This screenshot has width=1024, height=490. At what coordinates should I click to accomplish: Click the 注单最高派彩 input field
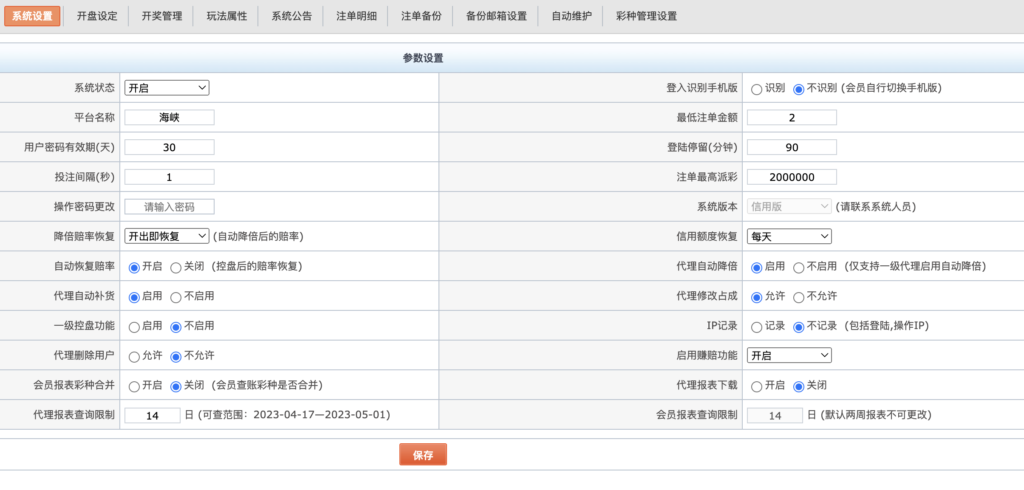(x=791, y=177)
